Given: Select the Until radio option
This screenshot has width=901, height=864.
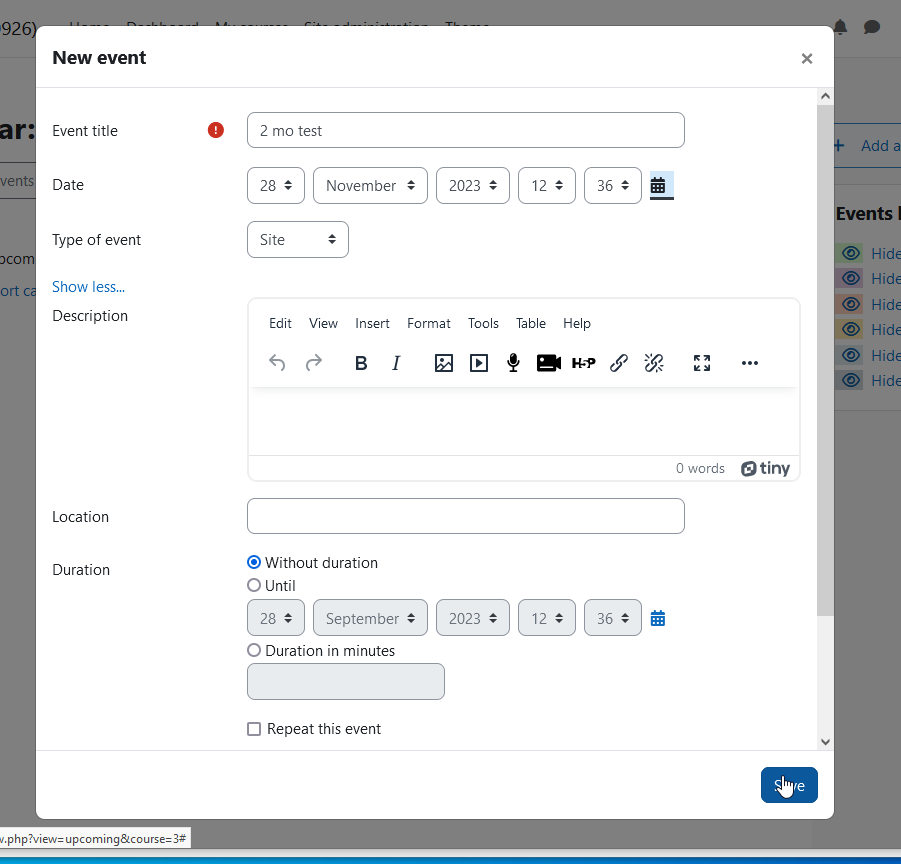Looking at the screenshot, I should click(x=254, y=585).
